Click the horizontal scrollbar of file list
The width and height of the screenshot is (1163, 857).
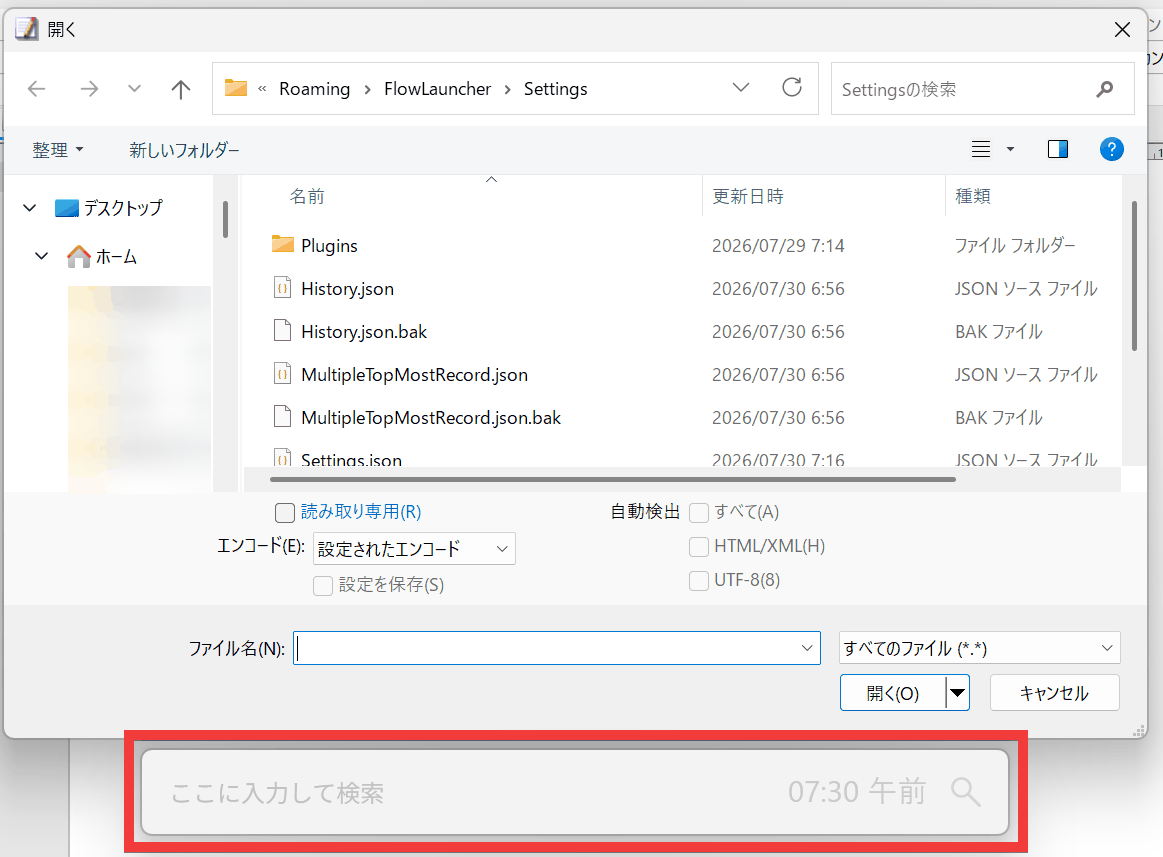(x=613, y=479)
